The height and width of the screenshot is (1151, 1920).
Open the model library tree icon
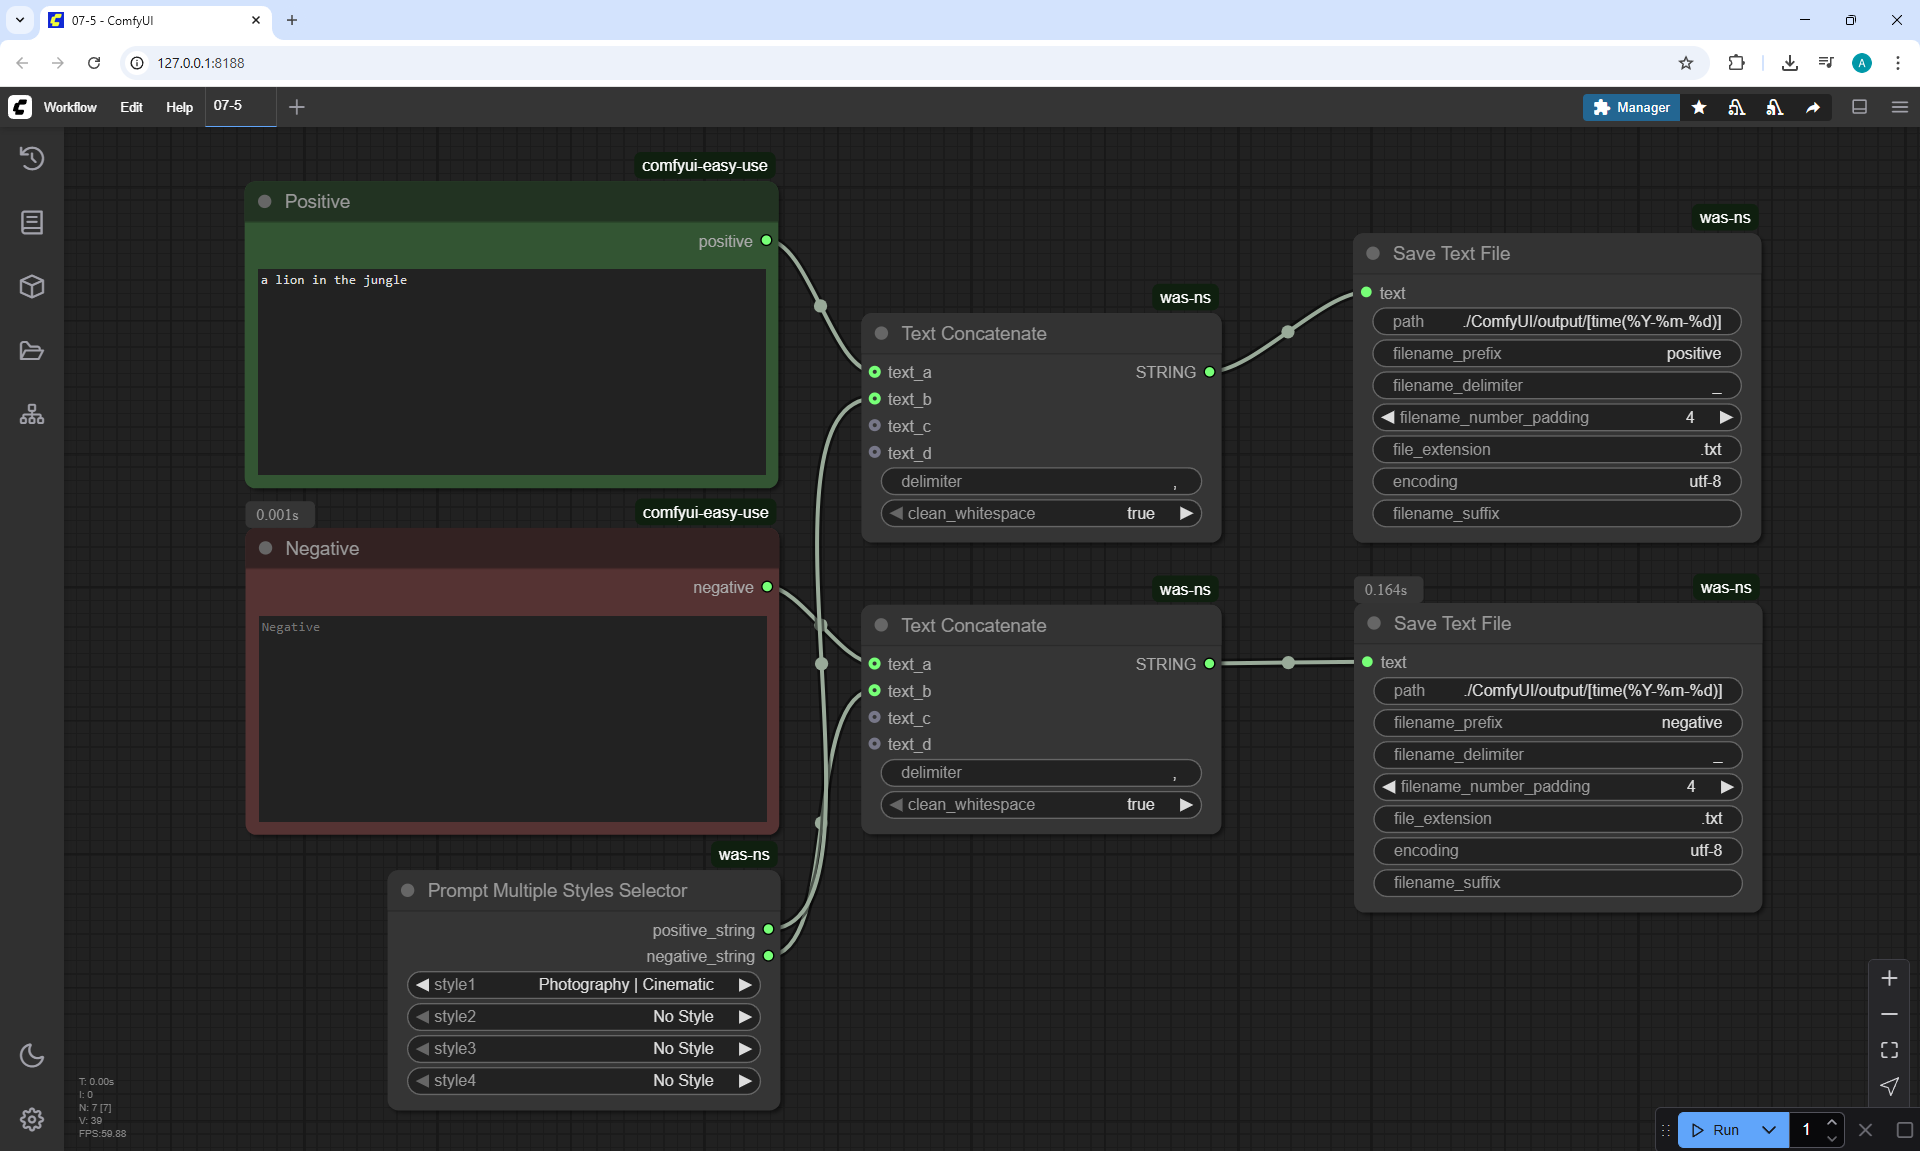click(x=32, y=415)
